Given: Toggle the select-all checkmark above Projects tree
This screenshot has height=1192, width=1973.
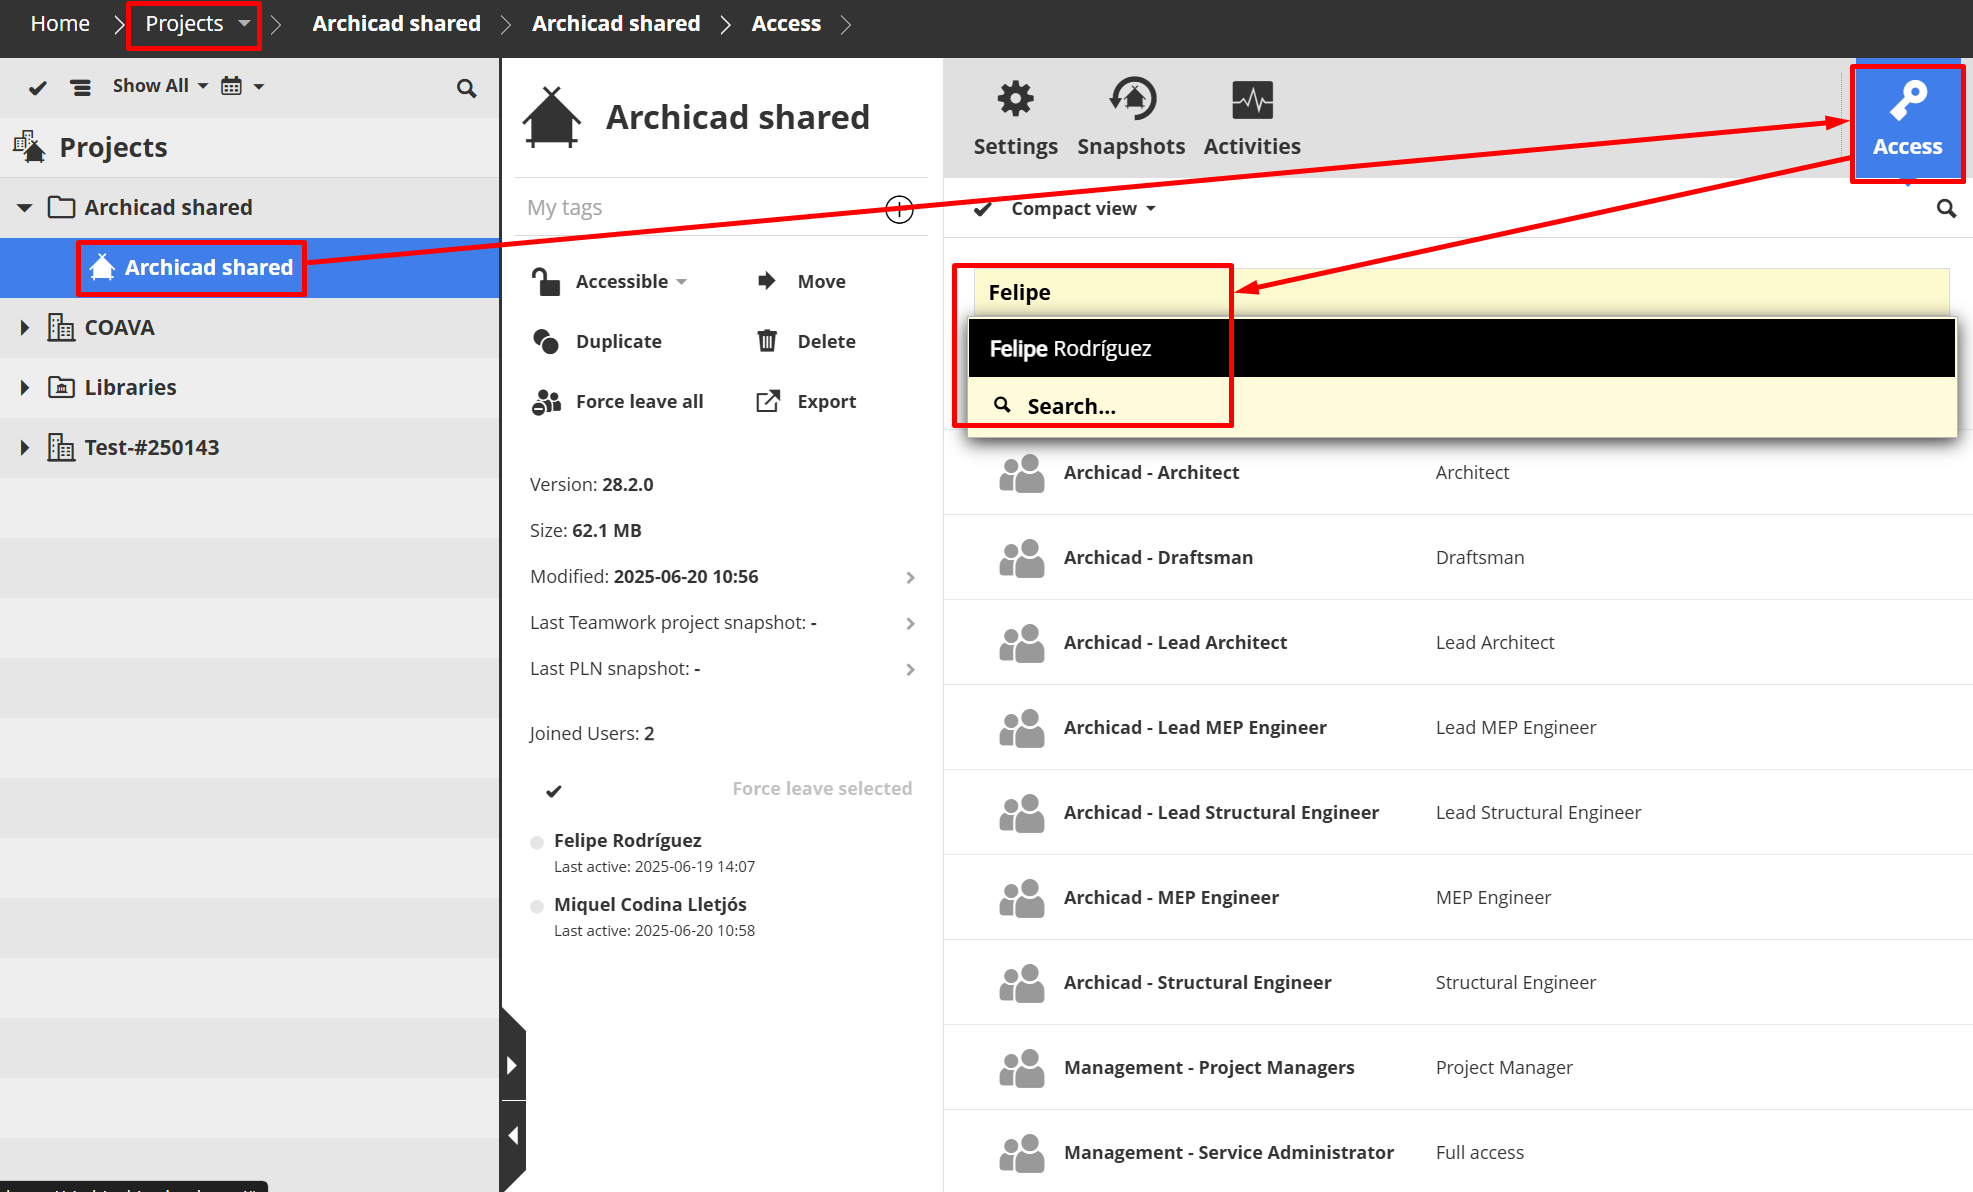Looking at the screenshot, I should pos(37,87).
